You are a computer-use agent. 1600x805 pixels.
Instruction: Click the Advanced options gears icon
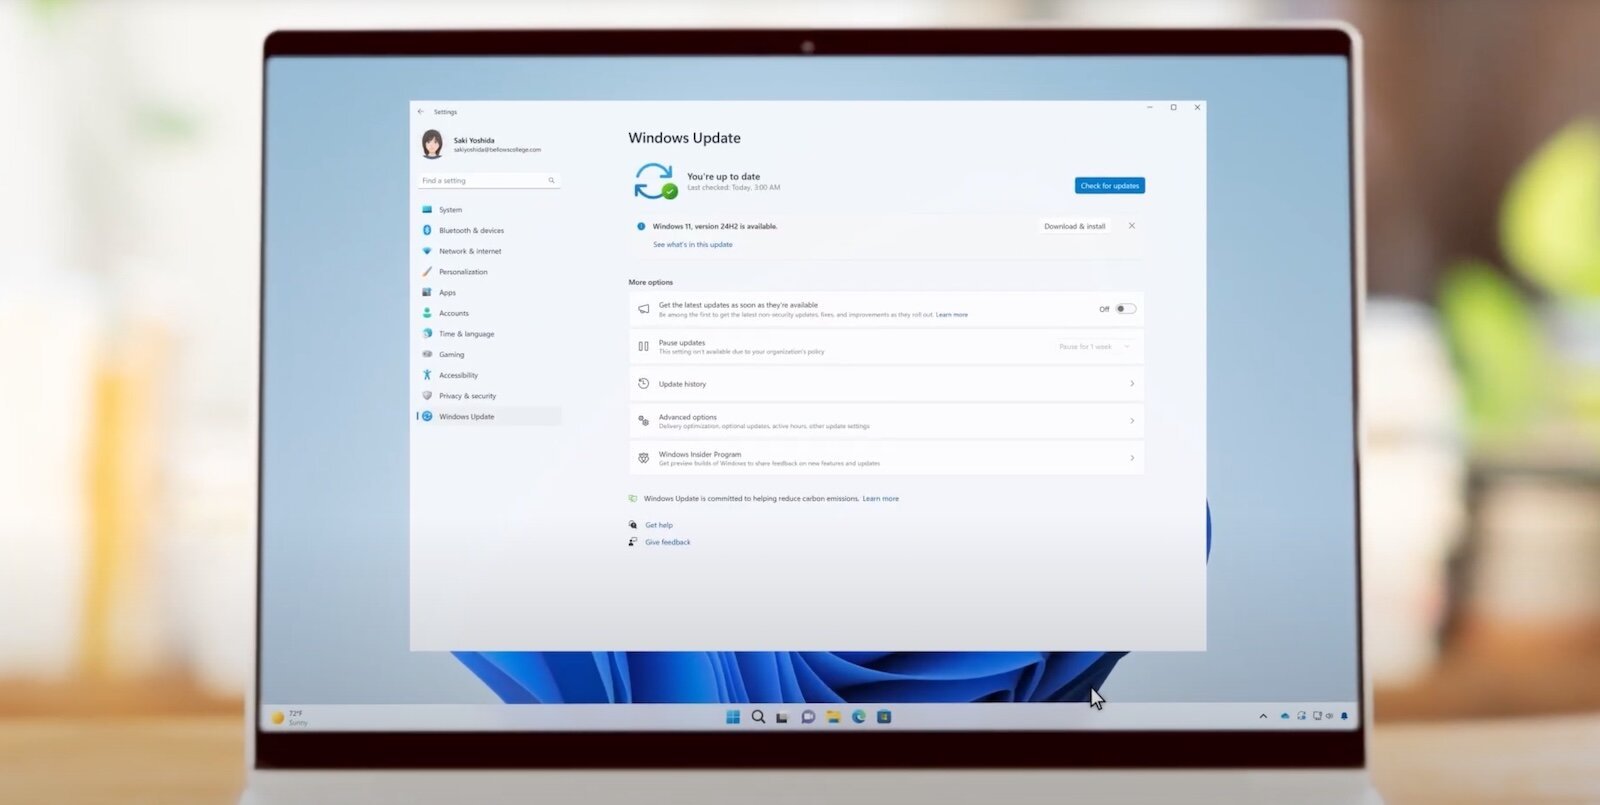[x=644, y=421]
